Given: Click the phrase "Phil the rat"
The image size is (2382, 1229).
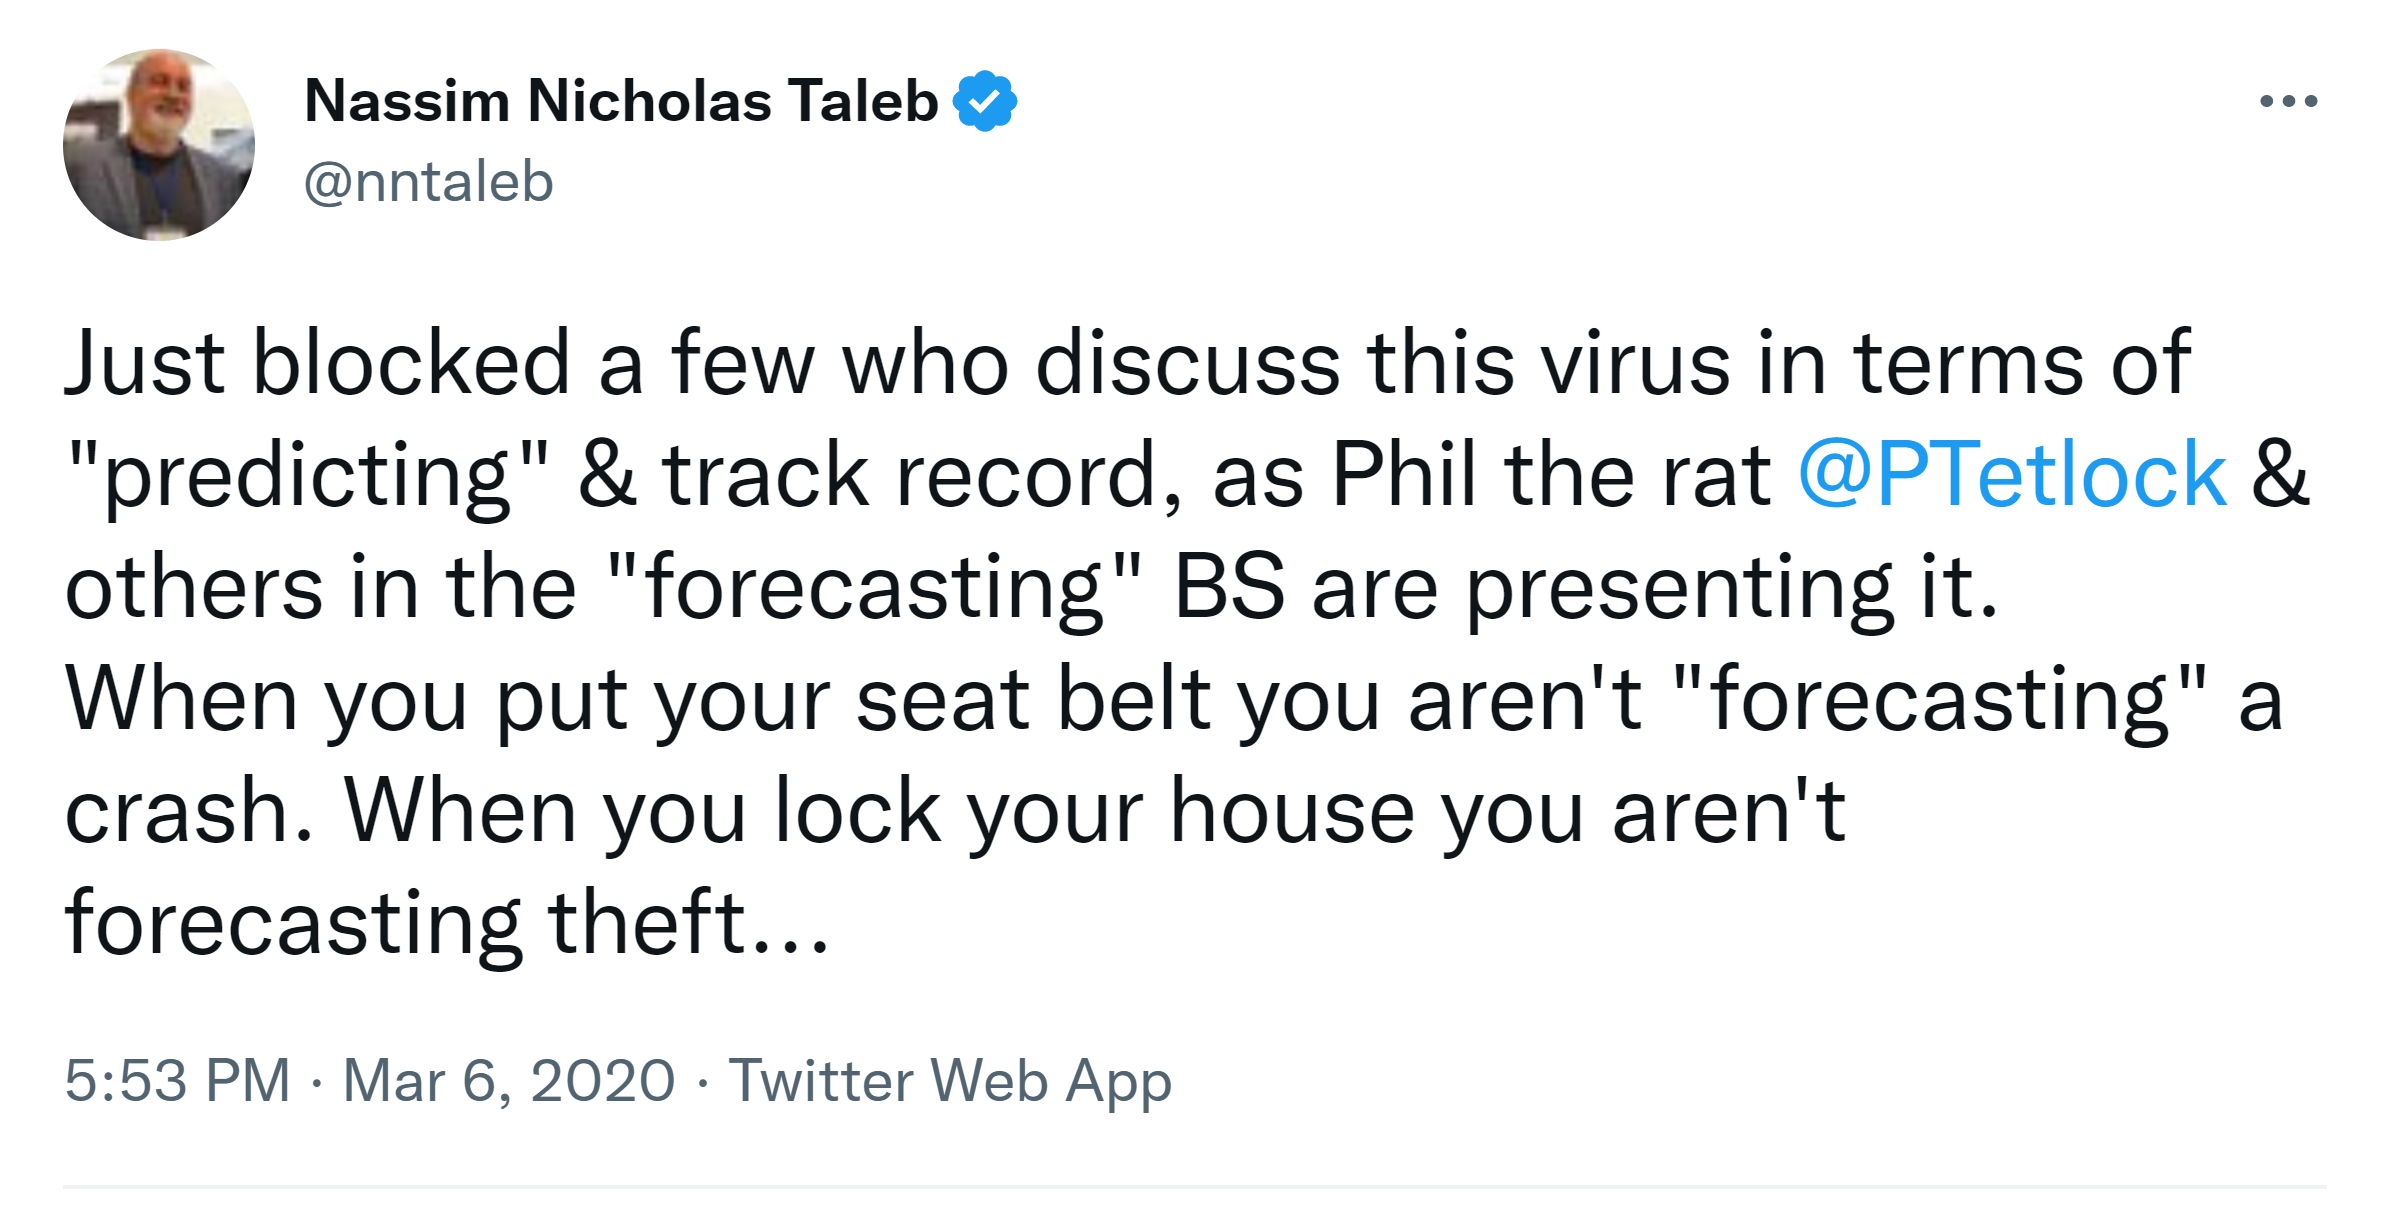Looking at the screenshot, I should tap(1550, 475).
